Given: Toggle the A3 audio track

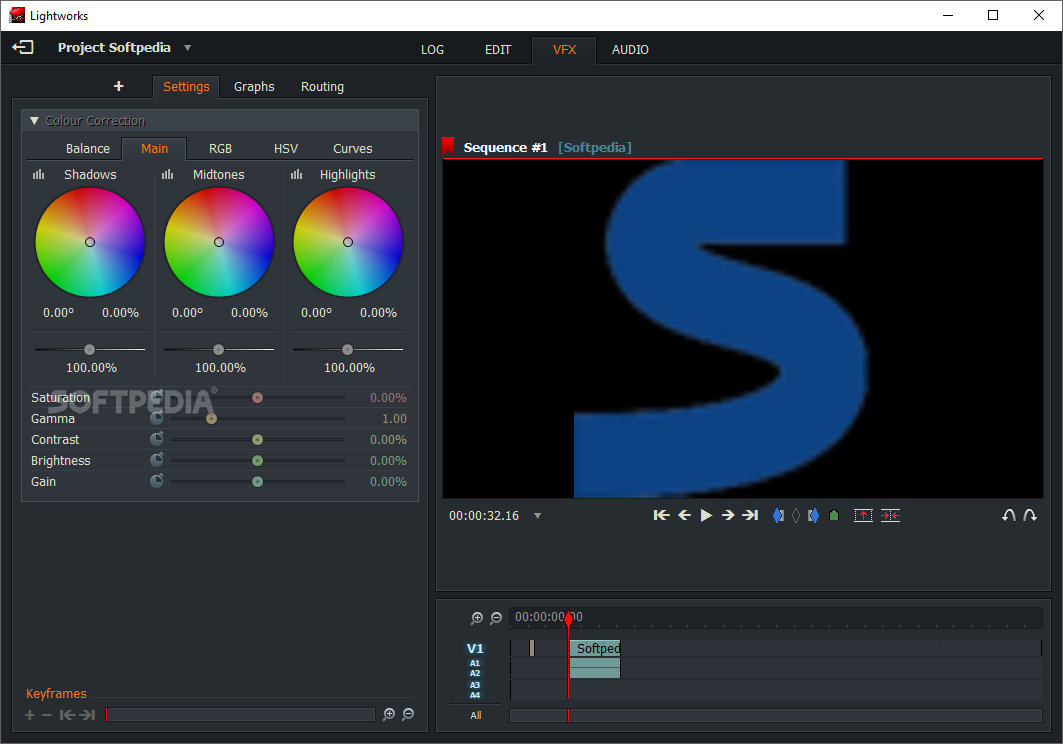Looking at the screenshot, I should tap(475, 685).
